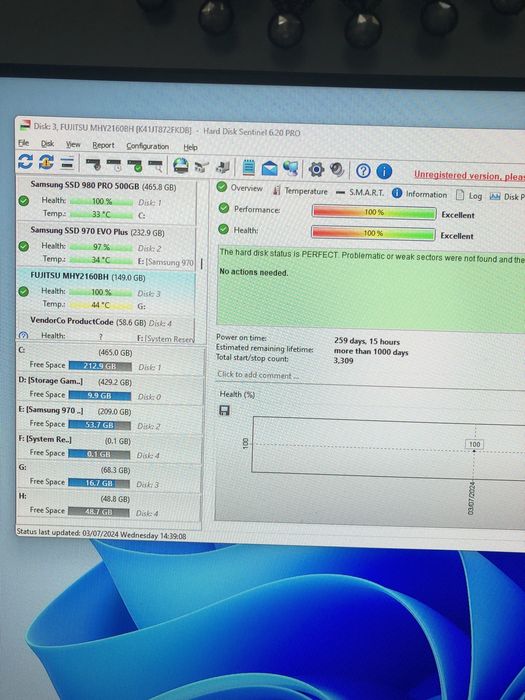Select FUJITSU MHY2160BH disk entry
This screenshot has height=700, width=525.
[x=106, y=292]
